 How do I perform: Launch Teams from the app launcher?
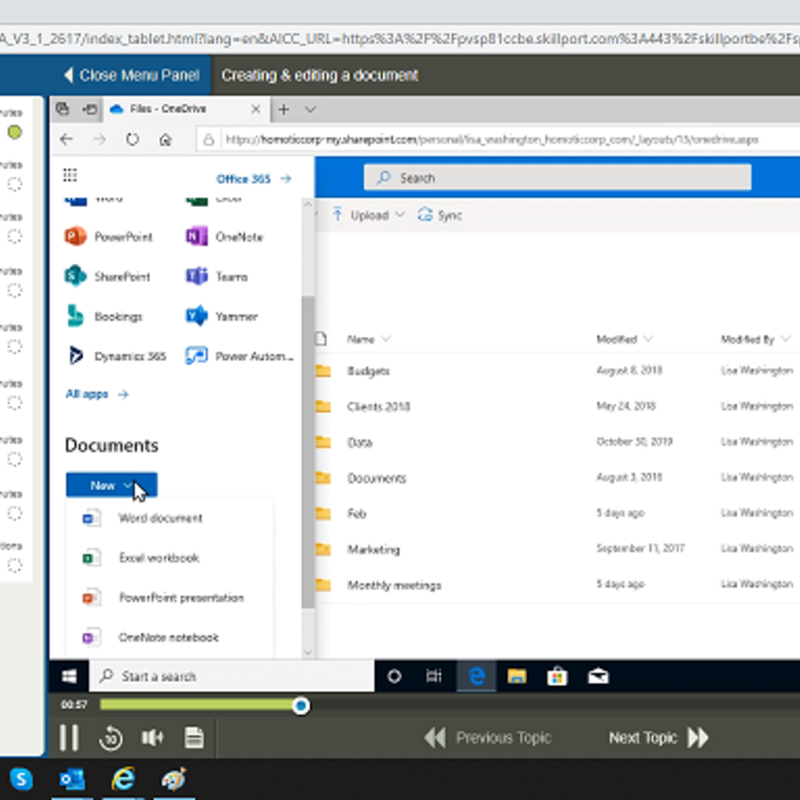pyautogui.click(x=217, y=277)
